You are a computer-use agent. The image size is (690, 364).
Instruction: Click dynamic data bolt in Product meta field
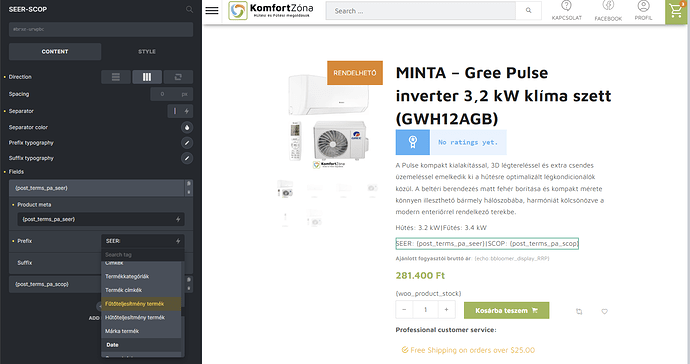tap(178, 219)
